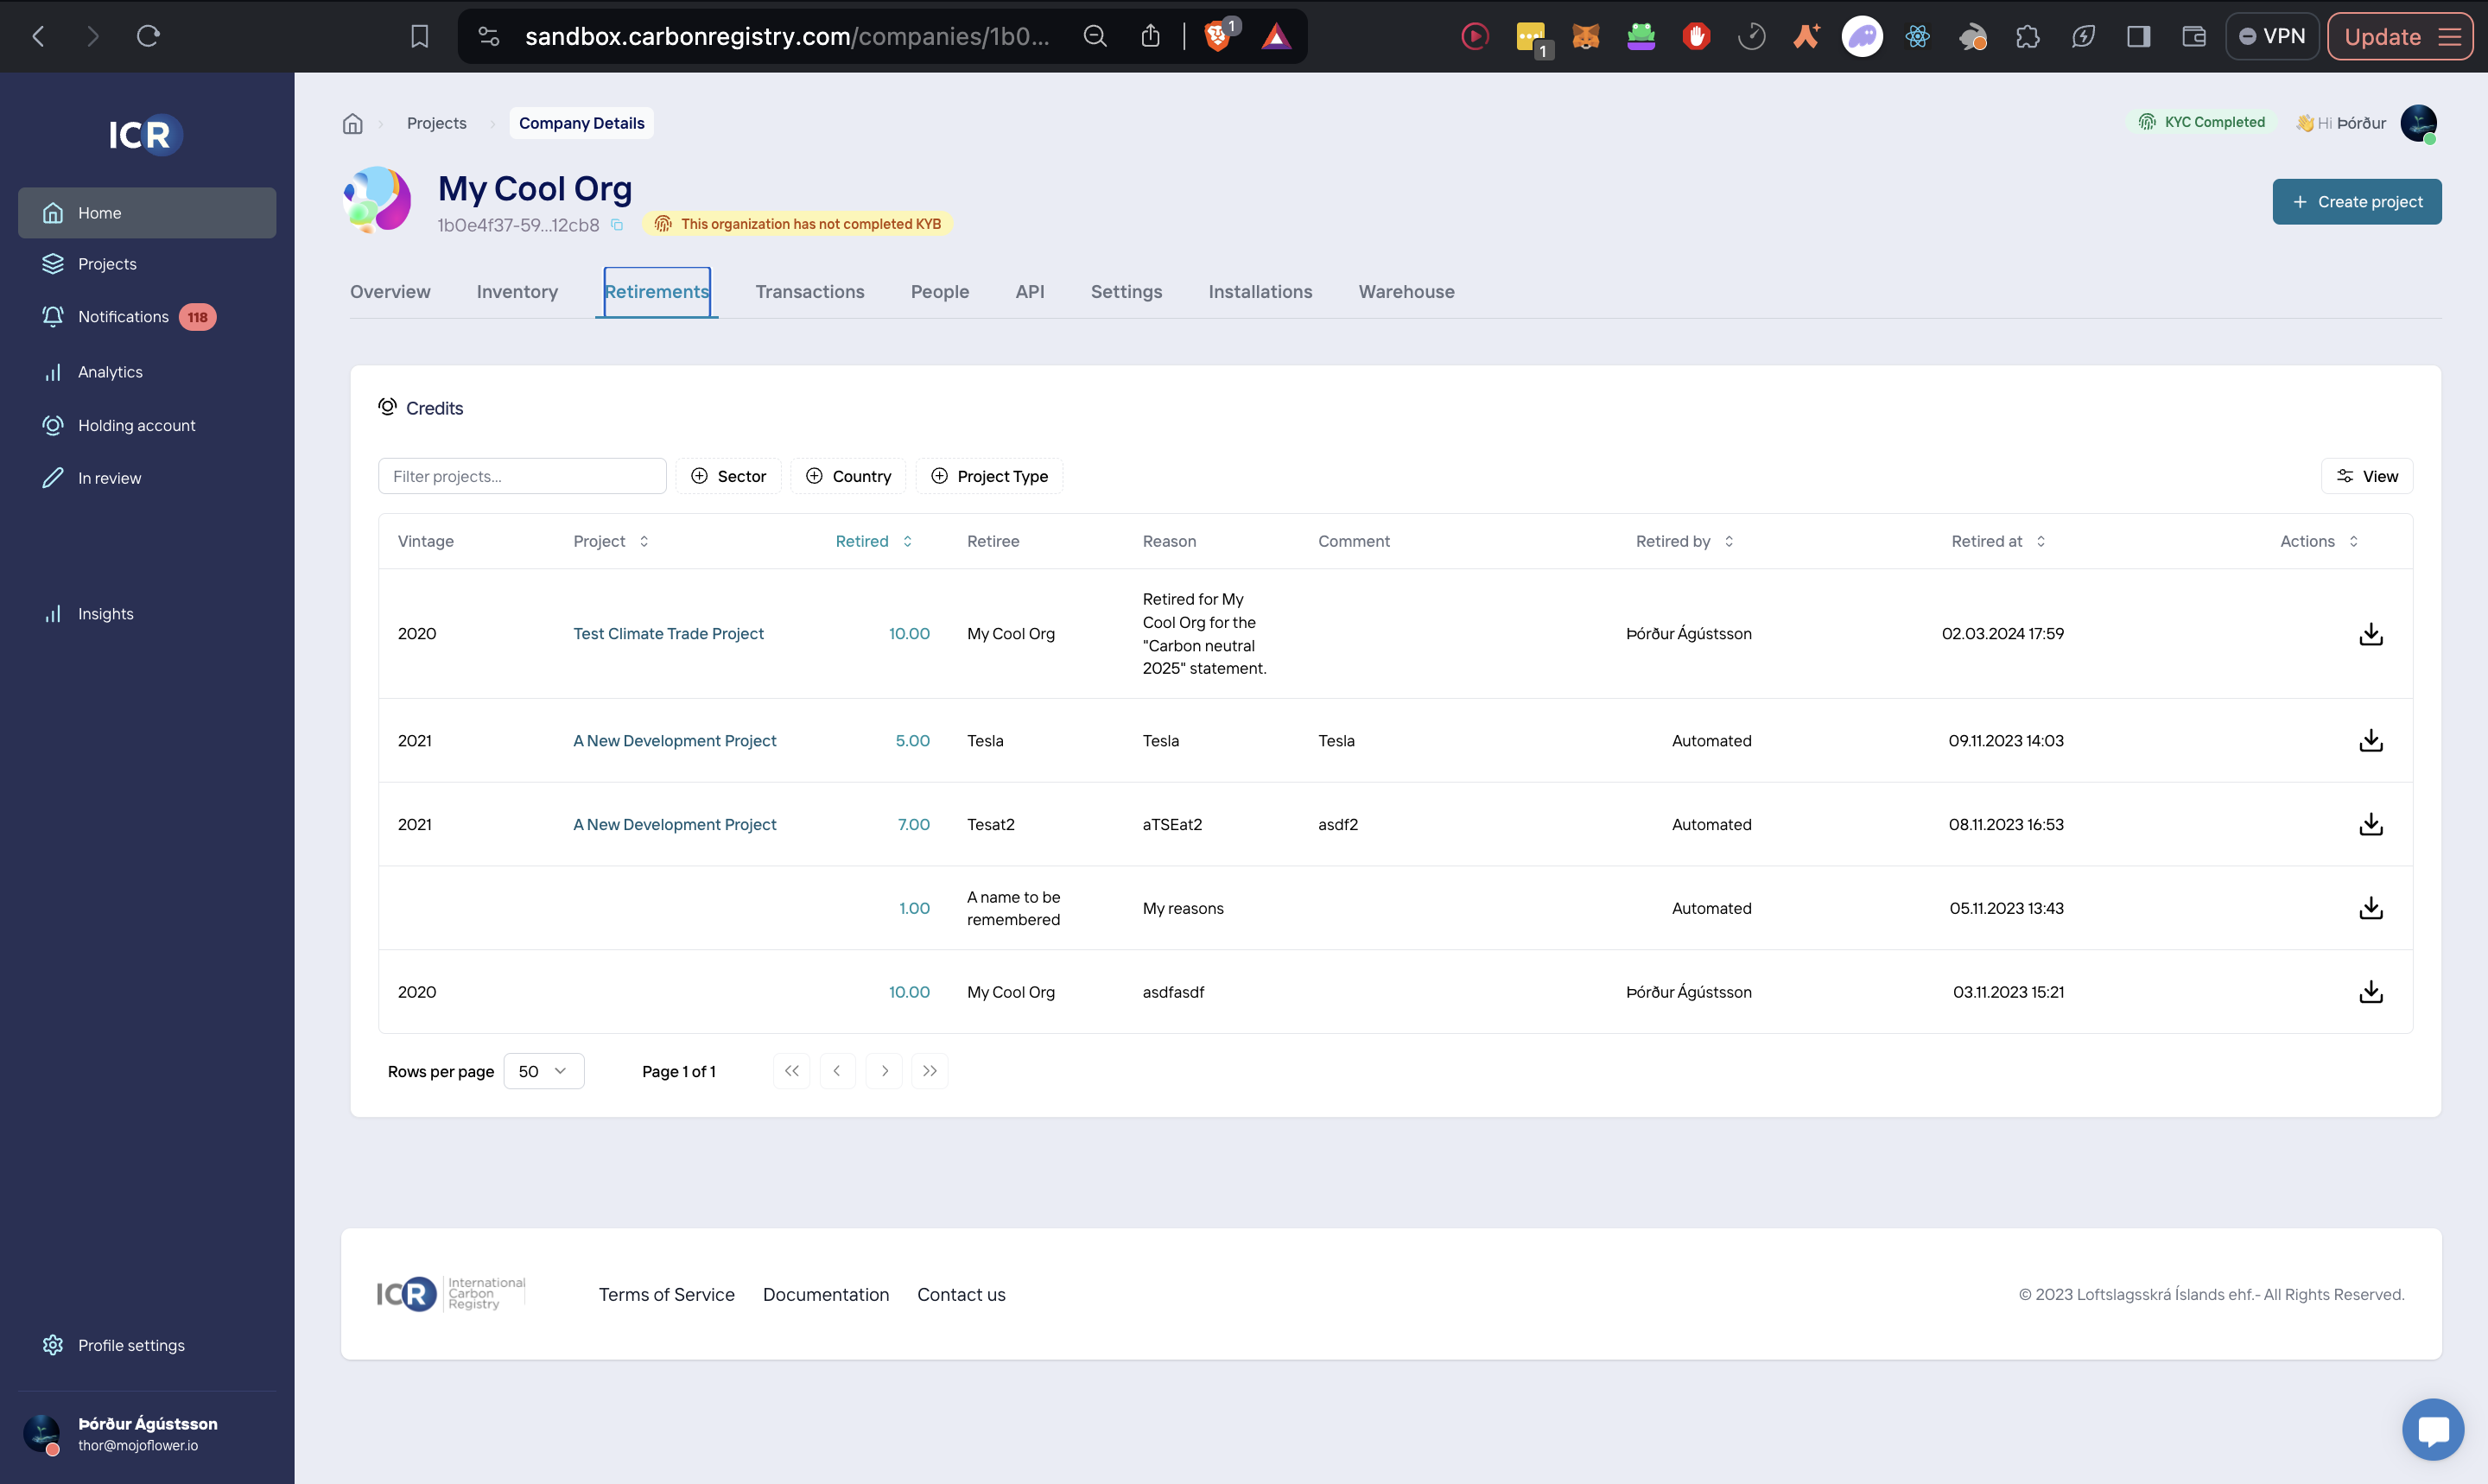Screen dimensions: 2488x1484
Task: Download certificate for Tesat2 retirement row
Action: [2370, 824]
